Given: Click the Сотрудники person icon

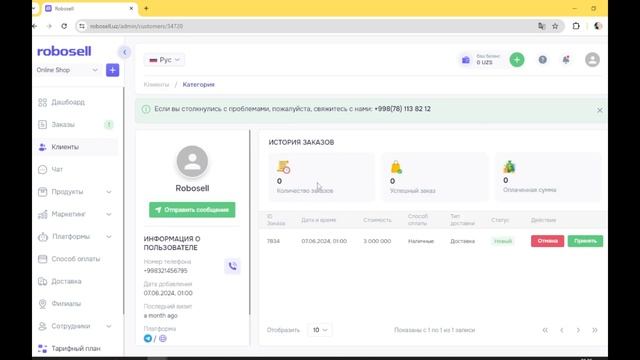Looking at the screenshot, I should click(42, 326).
